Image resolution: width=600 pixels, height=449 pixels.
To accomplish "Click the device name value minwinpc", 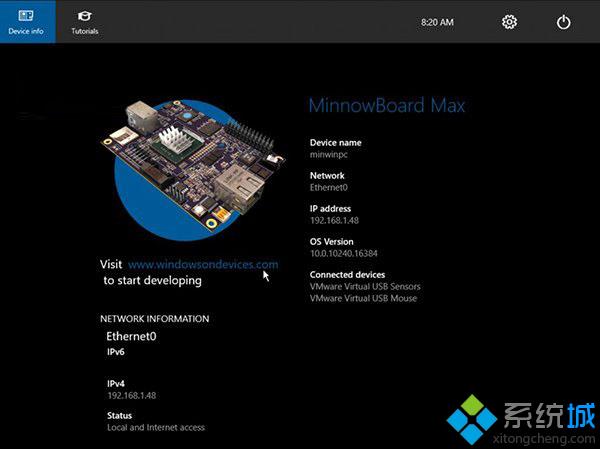I will click(x=329, y=155).
